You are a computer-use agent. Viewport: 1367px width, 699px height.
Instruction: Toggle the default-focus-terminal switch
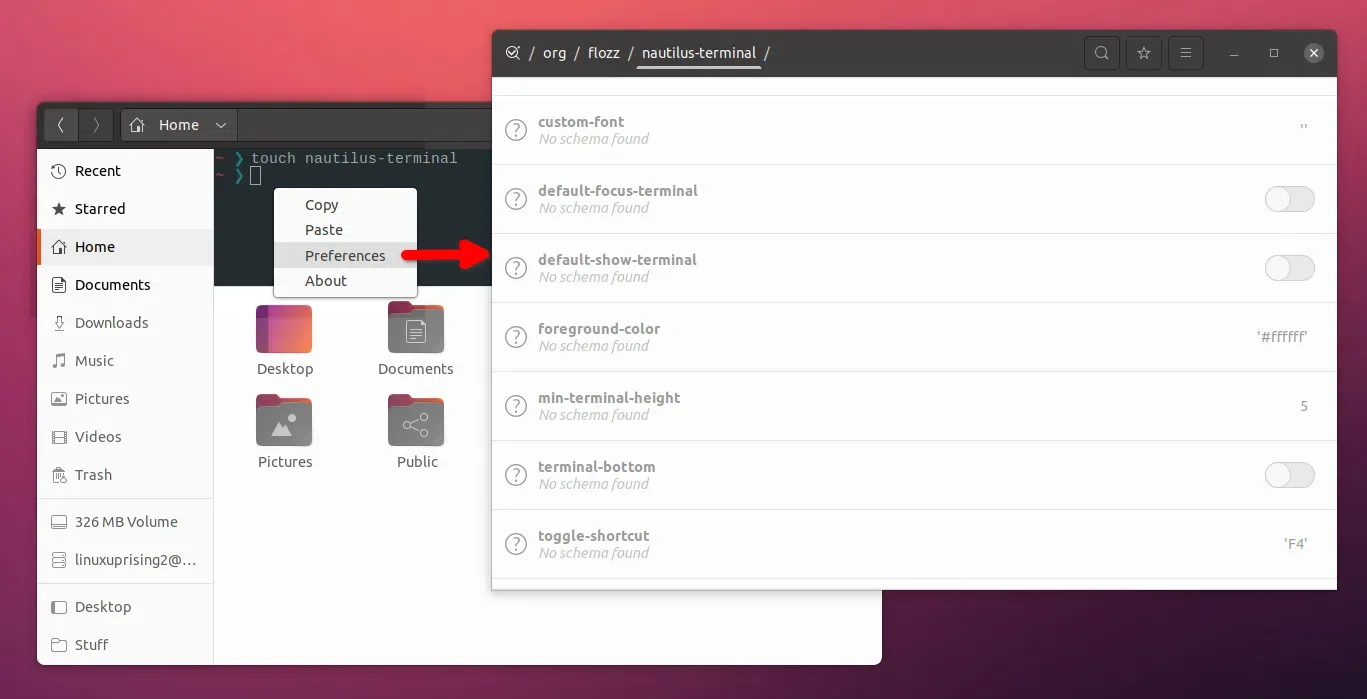tap(1289, 199)
